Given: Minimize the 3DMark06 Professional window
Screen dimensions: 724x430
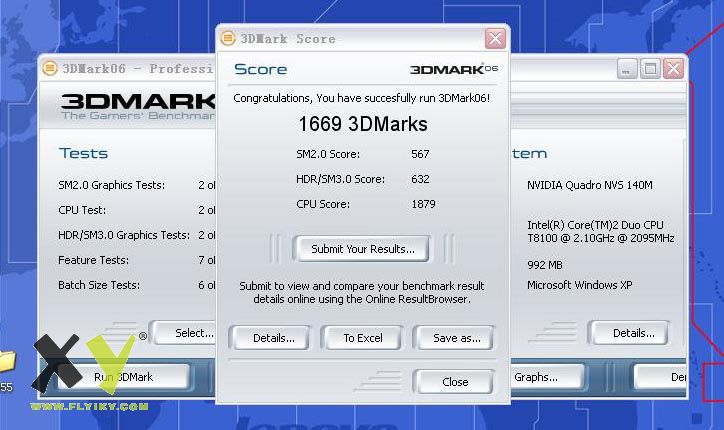Looking at the screenshot, I should tap(627, 69).
